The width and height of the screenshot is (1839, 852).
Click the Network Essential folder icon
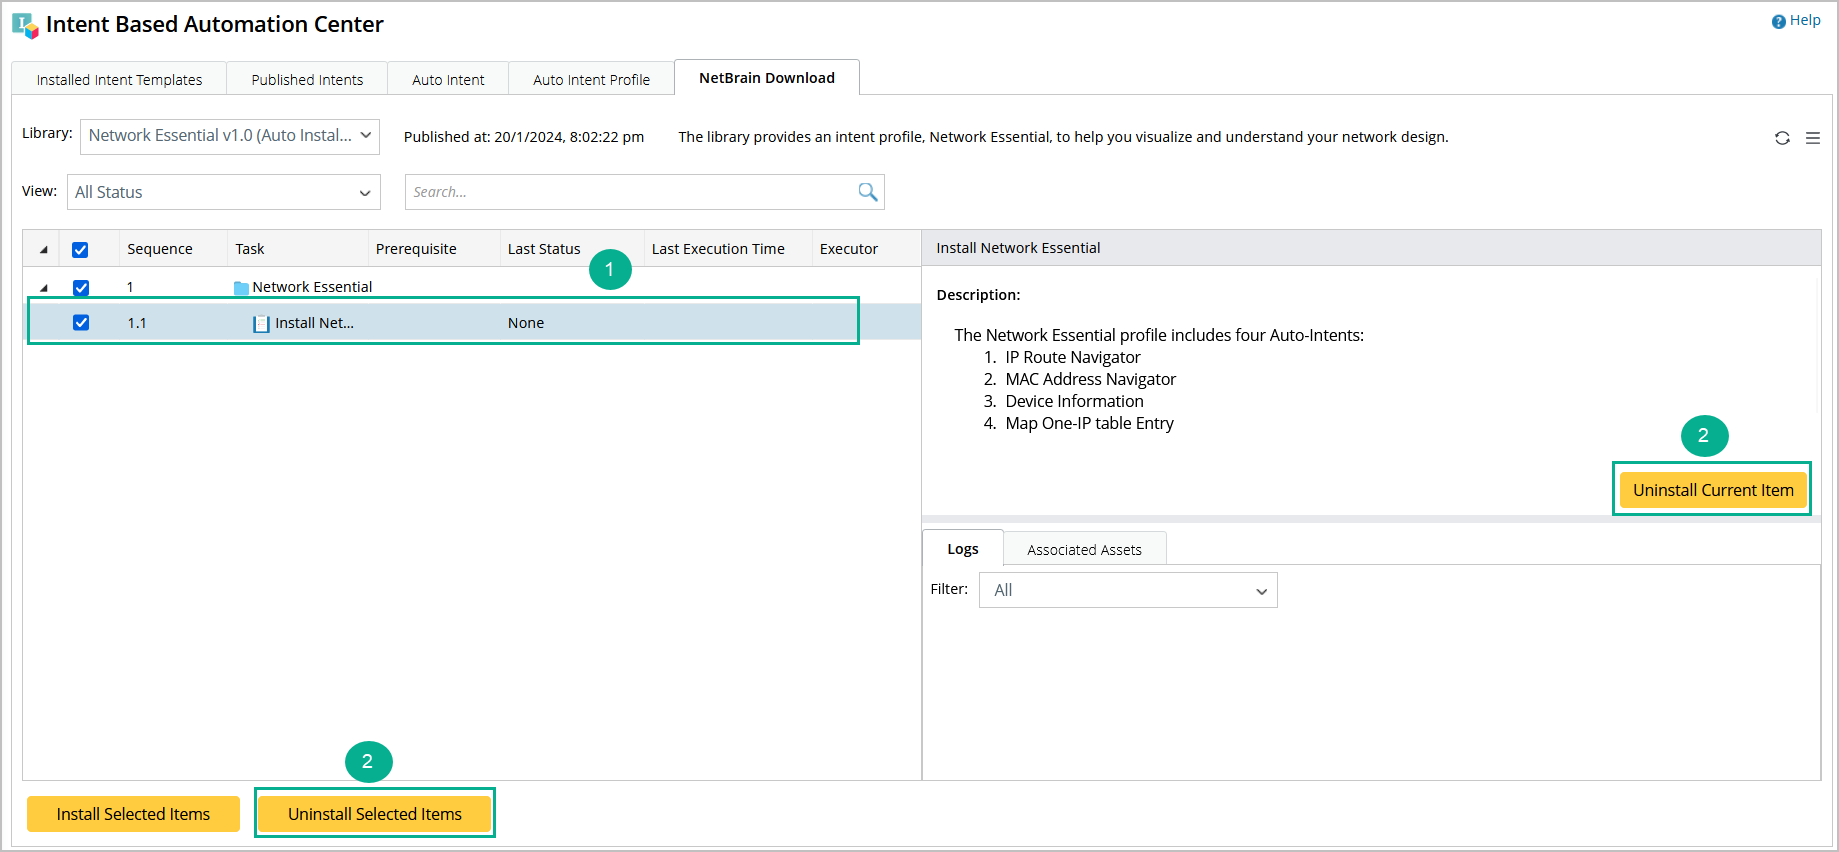(241, 288)
